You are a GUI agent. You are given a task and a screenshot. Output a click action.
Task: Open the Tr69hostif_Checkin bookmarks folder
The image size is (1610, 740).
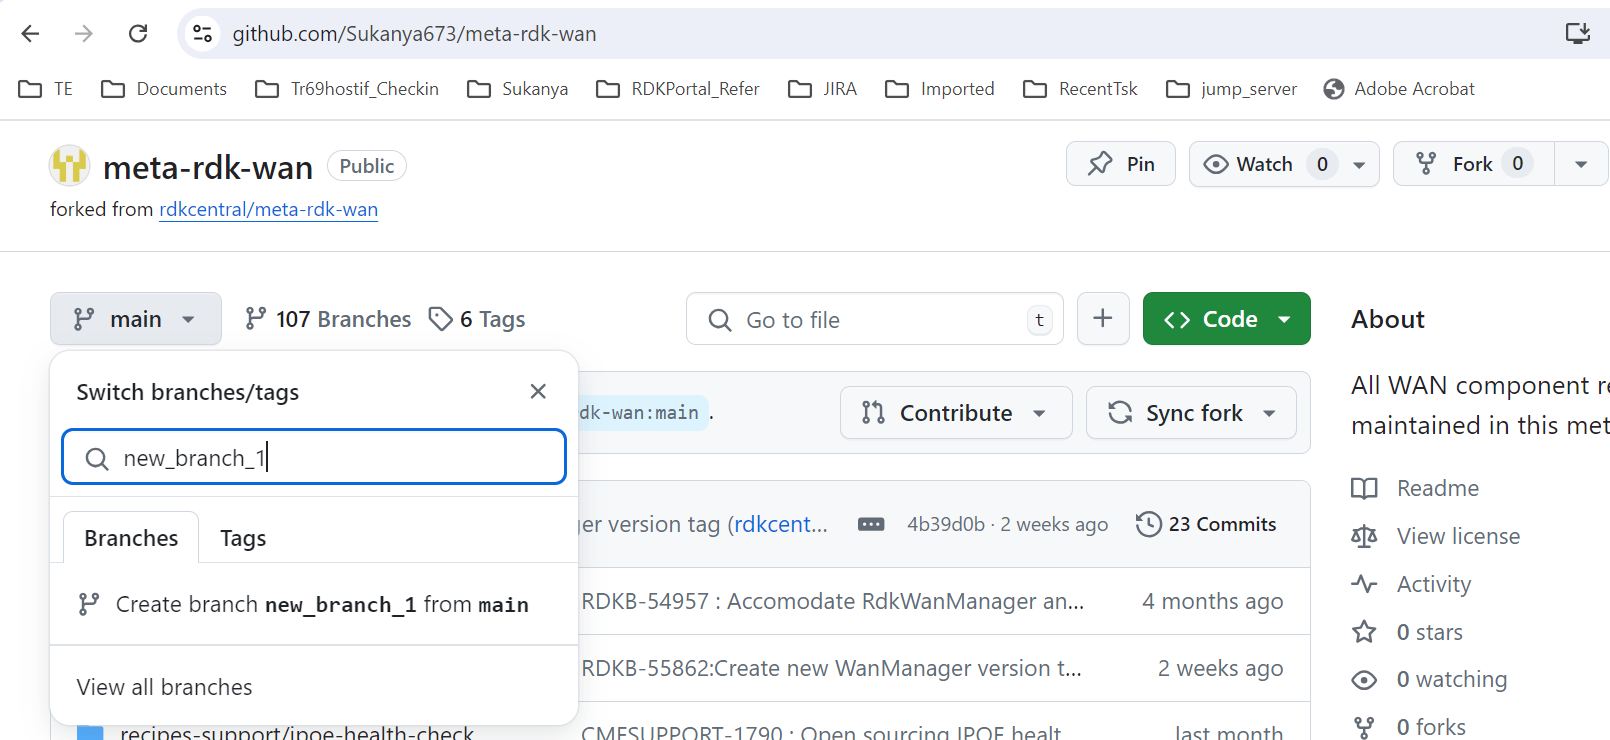point(347,89)
